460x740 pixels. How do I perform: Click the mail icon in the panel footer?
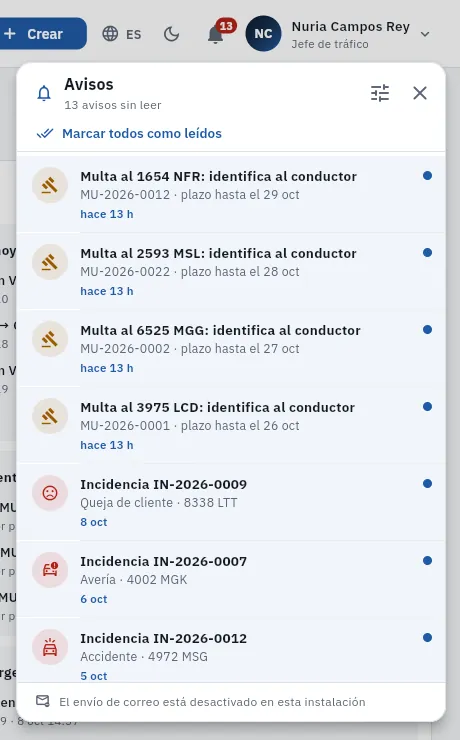43,701
